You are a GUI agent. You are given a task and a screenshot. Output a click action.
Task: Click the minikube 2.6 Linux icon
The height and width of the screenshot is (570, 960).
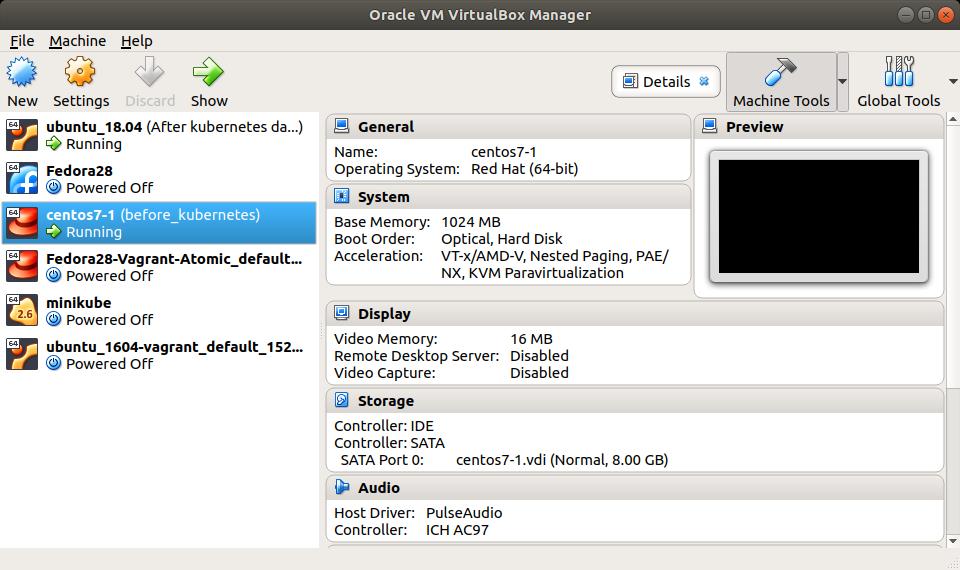point(22,311)
